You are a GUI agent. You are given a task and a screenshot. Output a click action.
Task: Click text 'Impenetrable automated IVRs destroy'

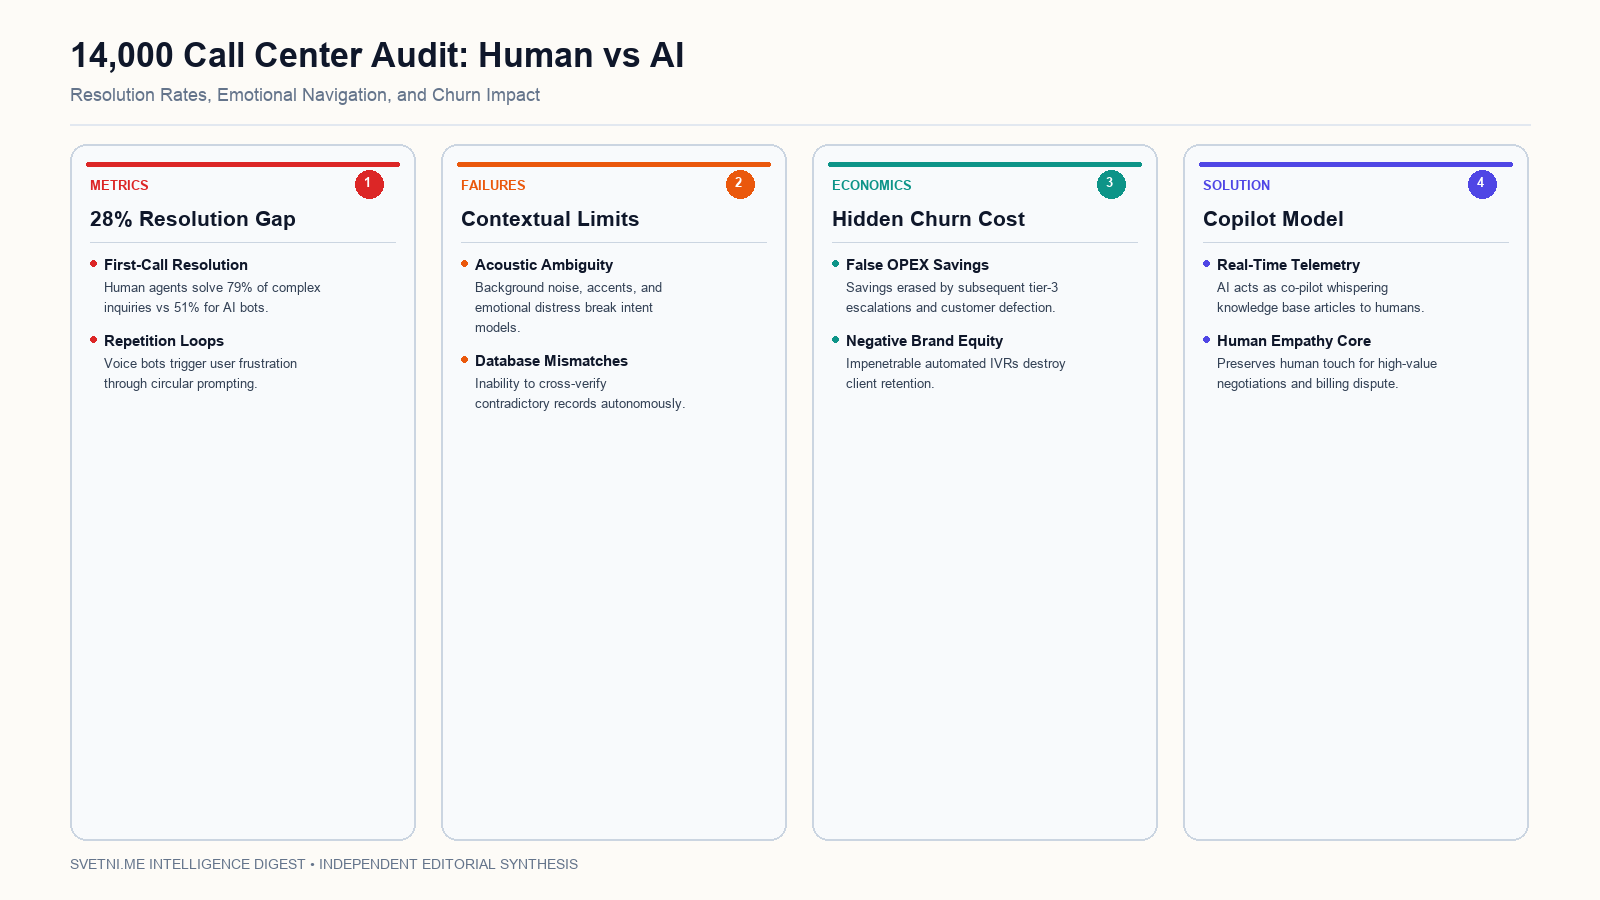(x=956, y=363)
